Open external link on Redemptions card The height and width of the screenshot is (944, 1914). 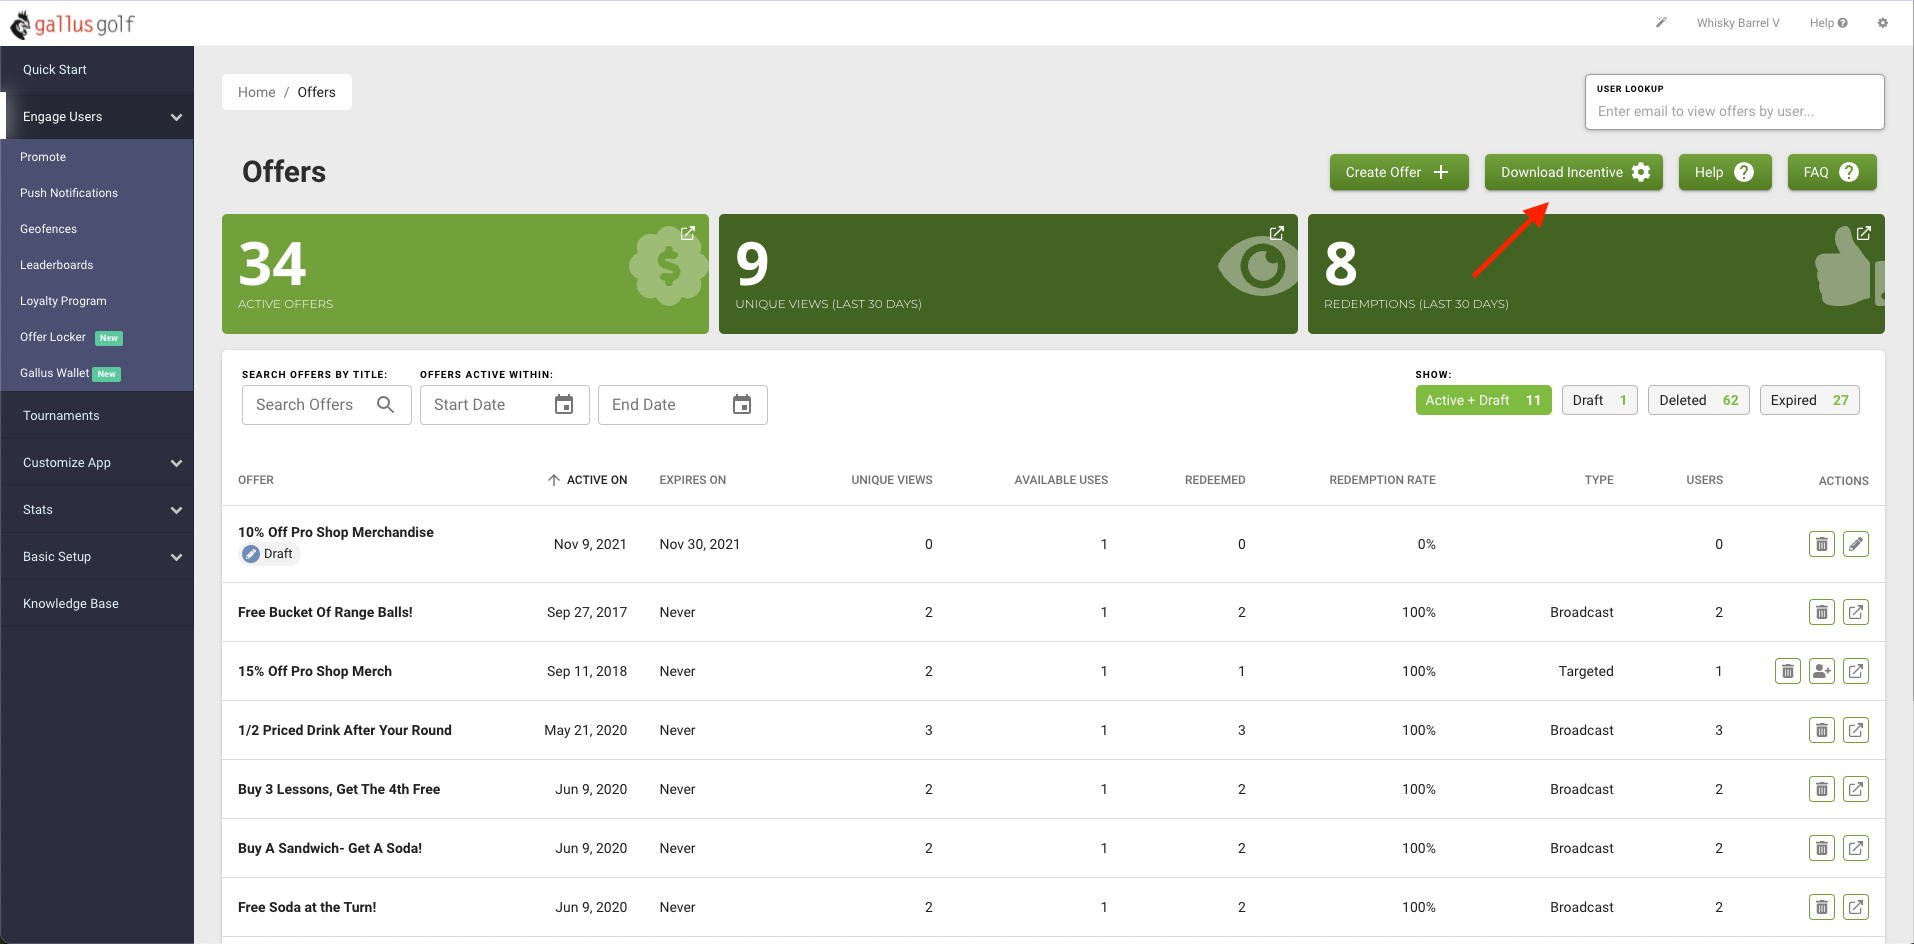[1864, 233]
